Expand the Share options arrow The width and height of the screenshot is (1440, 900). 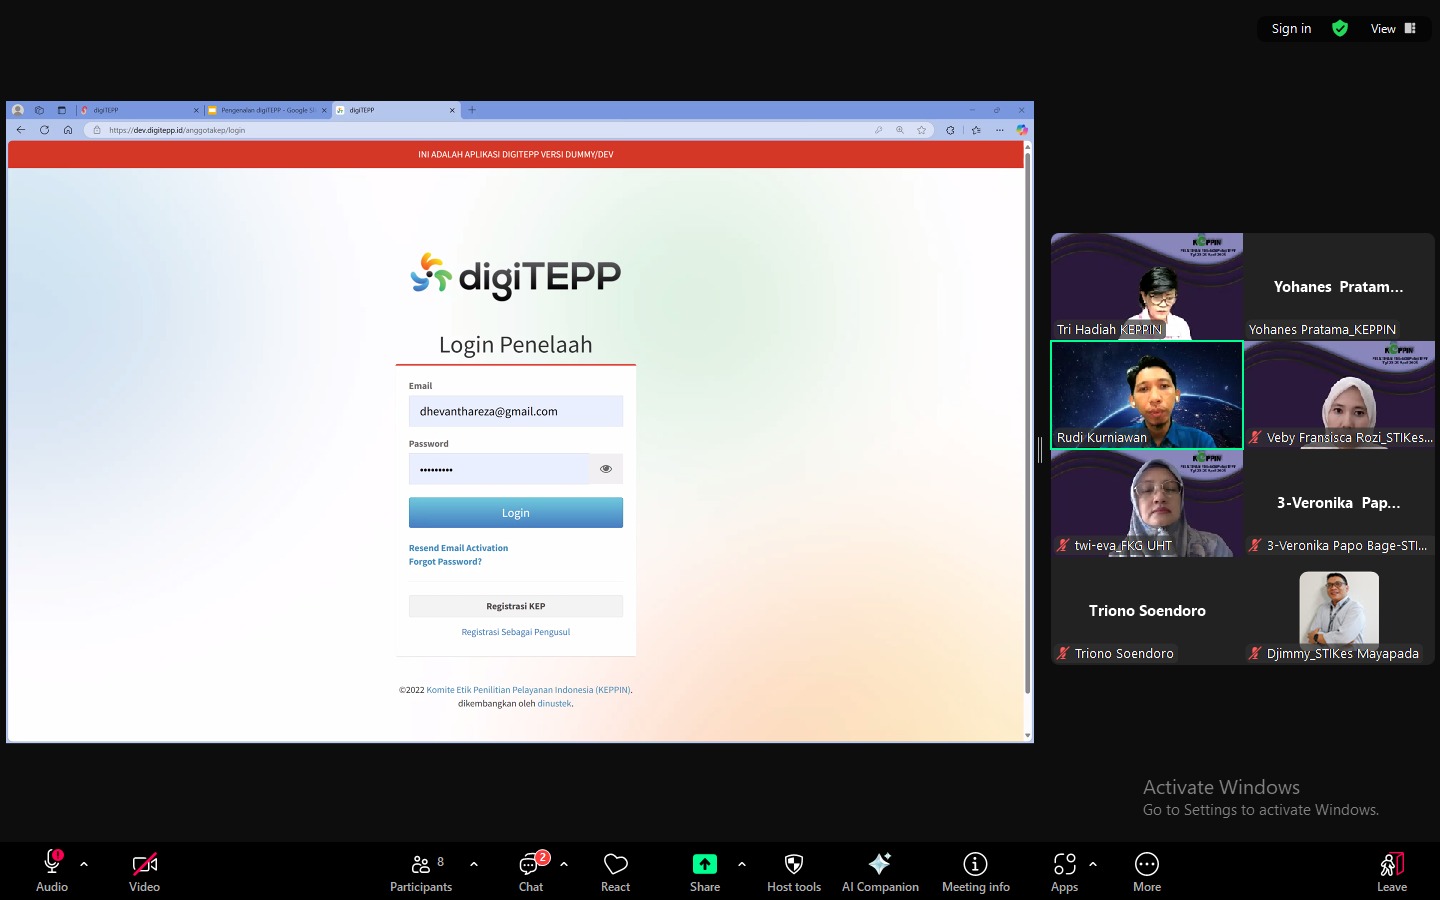coord(741,864)
